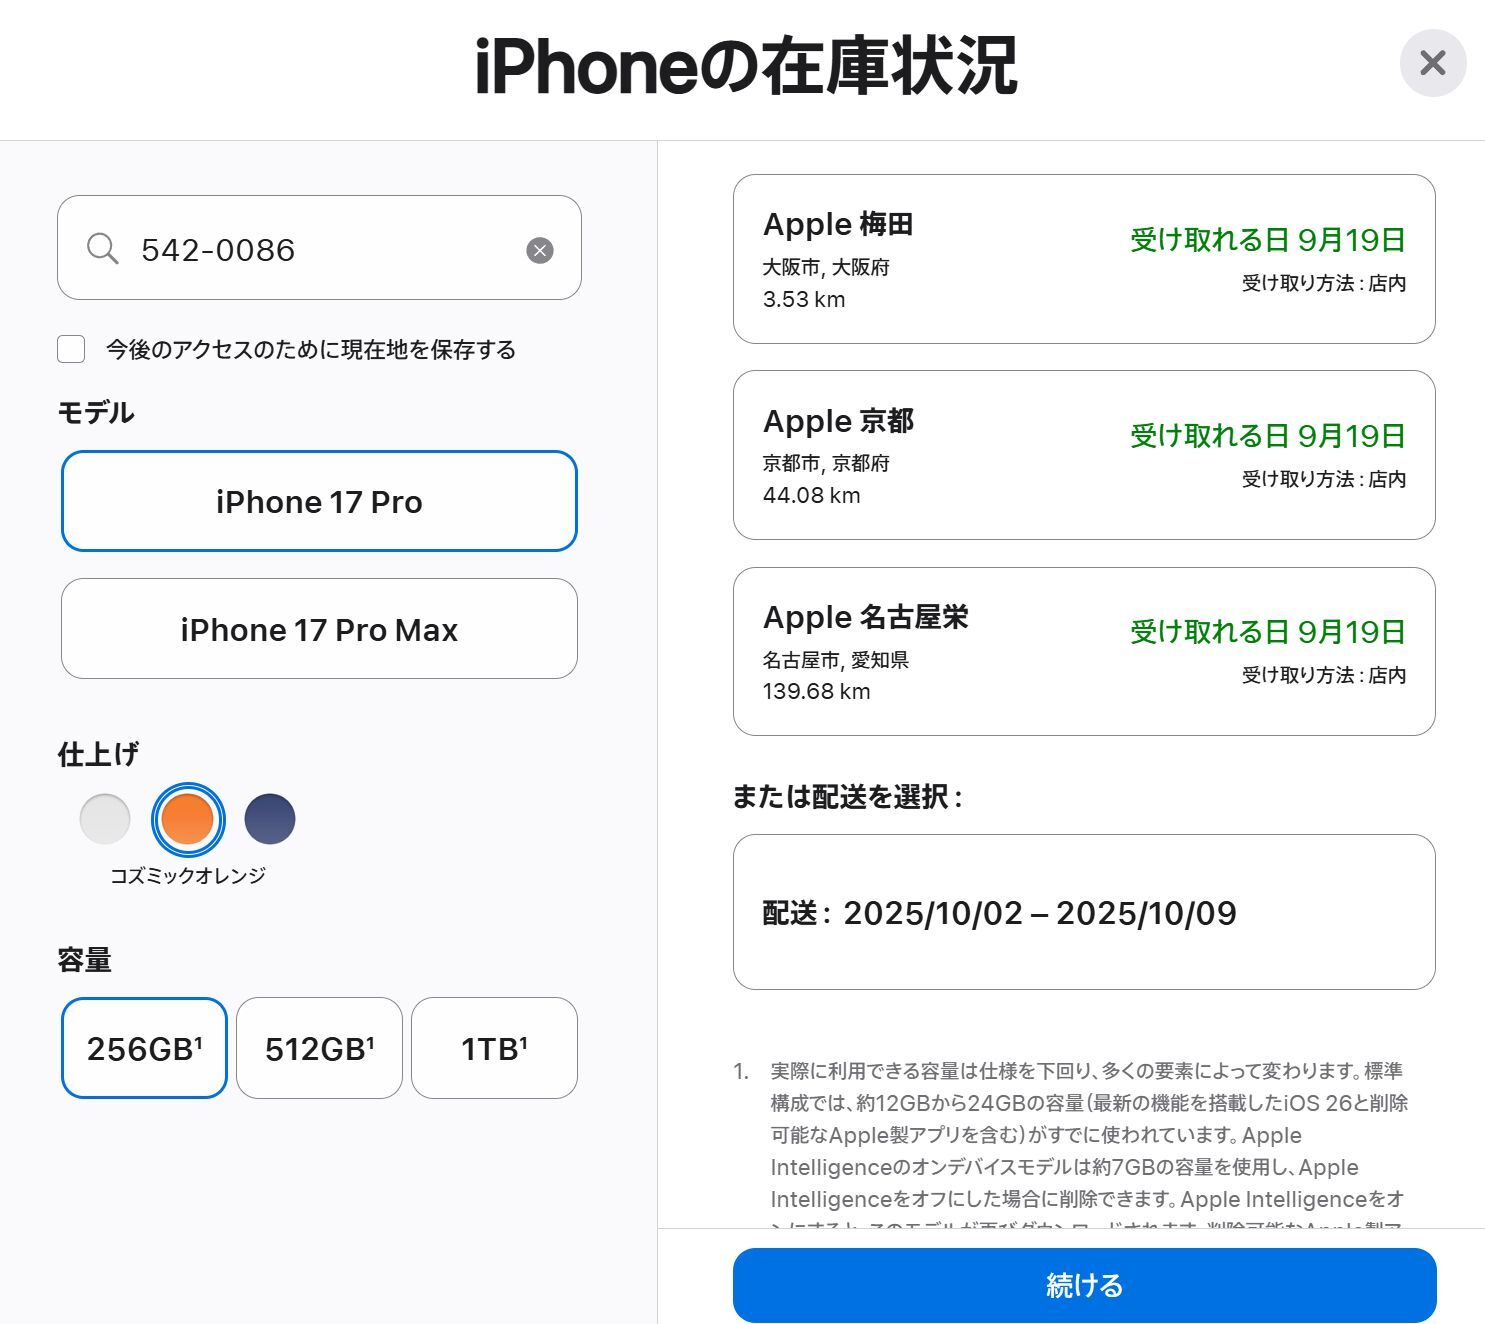Select 1TB capacity option
This screenshot has width=1485, height=1324.
pyautogui.click(x=494, y=1048)
